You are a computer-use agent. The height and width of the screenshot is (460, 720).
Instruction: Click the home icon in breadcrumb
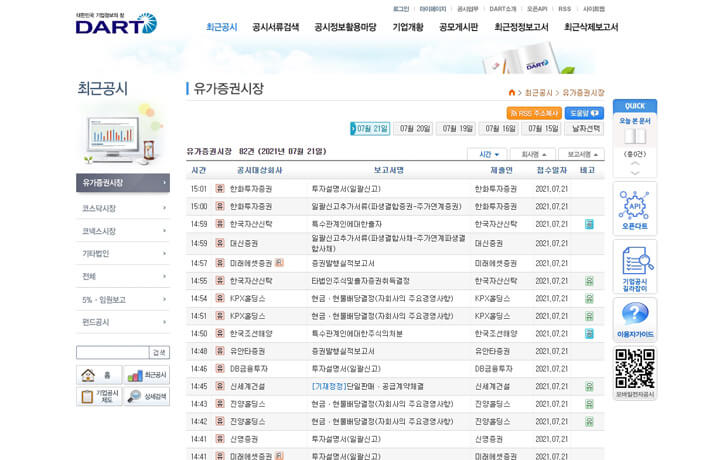coord(512,93)
